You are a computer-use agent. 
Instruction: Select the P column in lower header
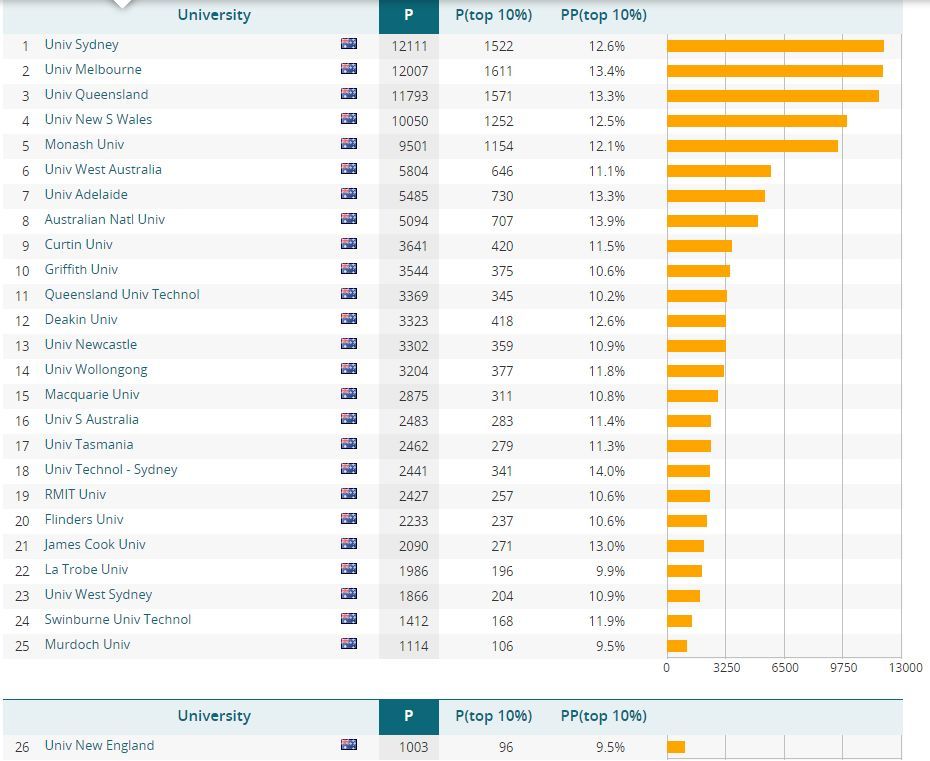[409, 717]
